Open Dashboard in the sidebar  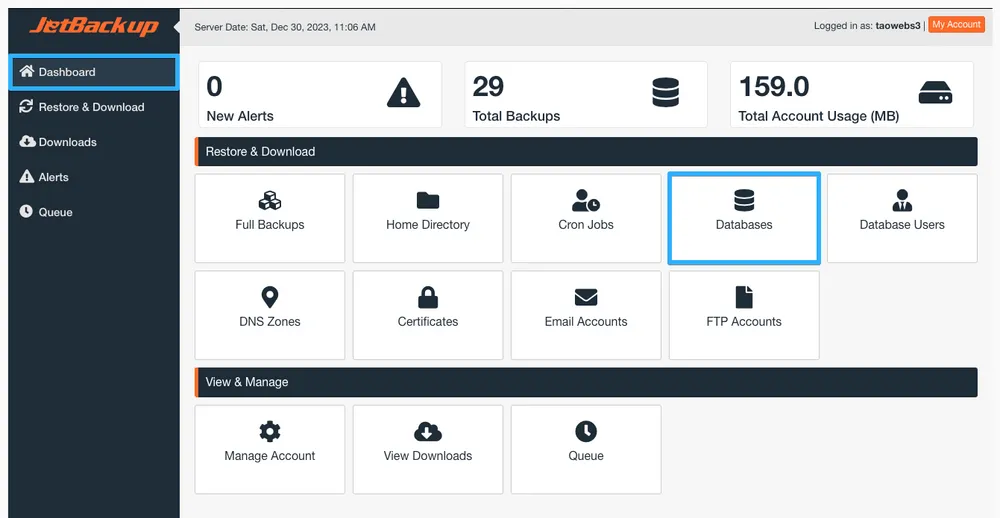tap(94, 72)
